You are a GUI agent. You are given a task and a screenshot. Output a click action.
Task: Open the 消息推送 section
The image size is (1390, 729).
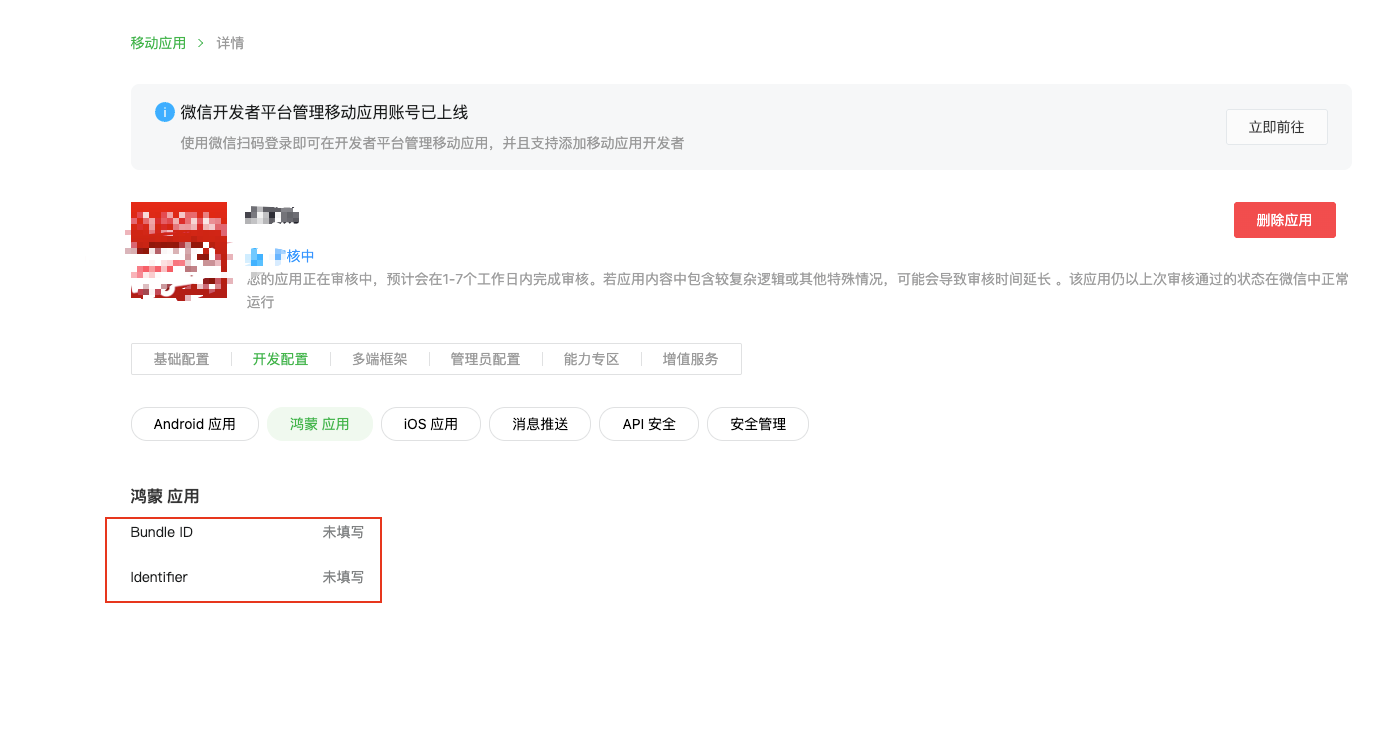coord(540,424)
